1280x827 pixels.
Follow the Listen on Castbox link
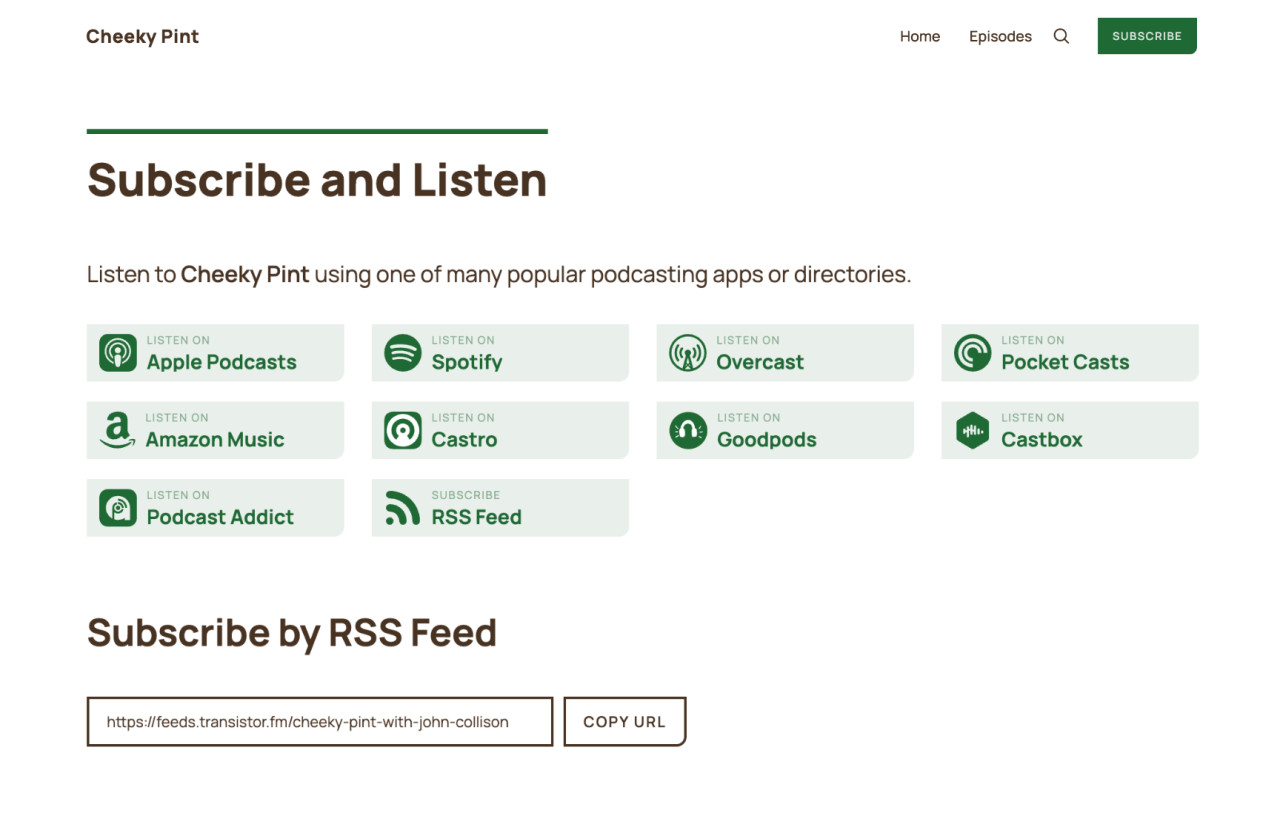point(1069,430)
